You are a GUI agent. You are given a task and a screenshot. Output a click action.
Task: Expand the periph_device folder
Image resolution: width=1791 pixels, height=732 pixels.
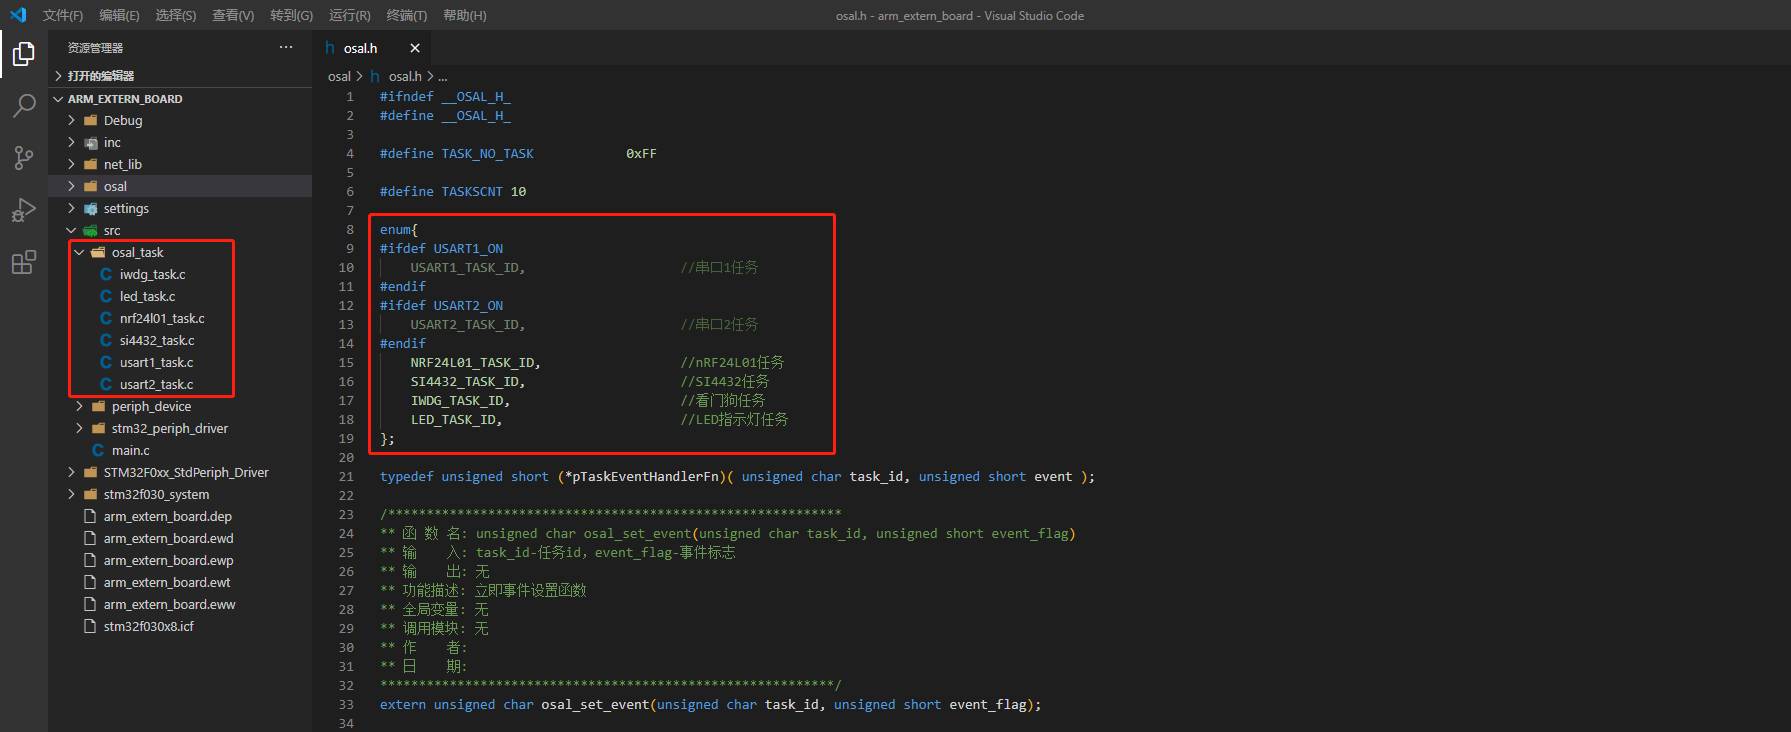[151, 406]
